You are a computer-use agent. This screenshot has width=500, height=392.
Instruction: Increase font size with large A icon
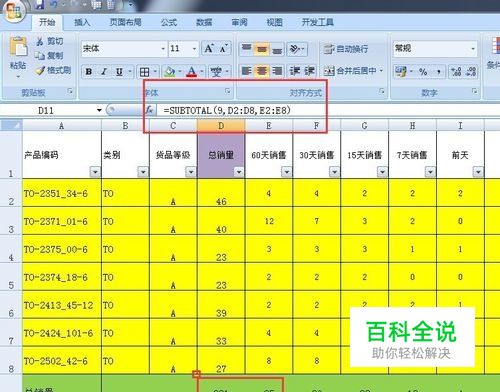209,49
